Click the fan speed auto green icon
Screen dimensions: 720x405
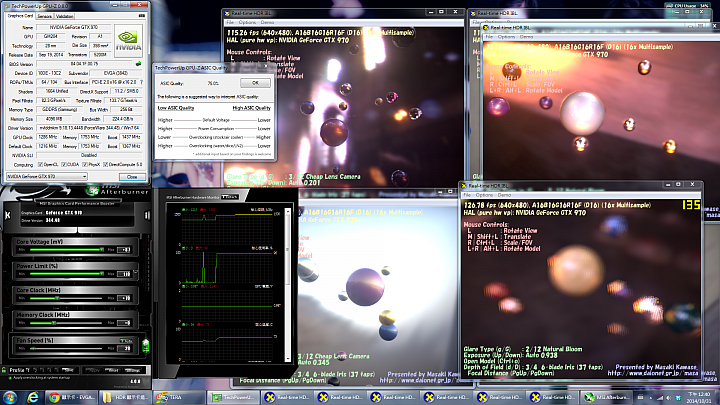click(146, 345)
